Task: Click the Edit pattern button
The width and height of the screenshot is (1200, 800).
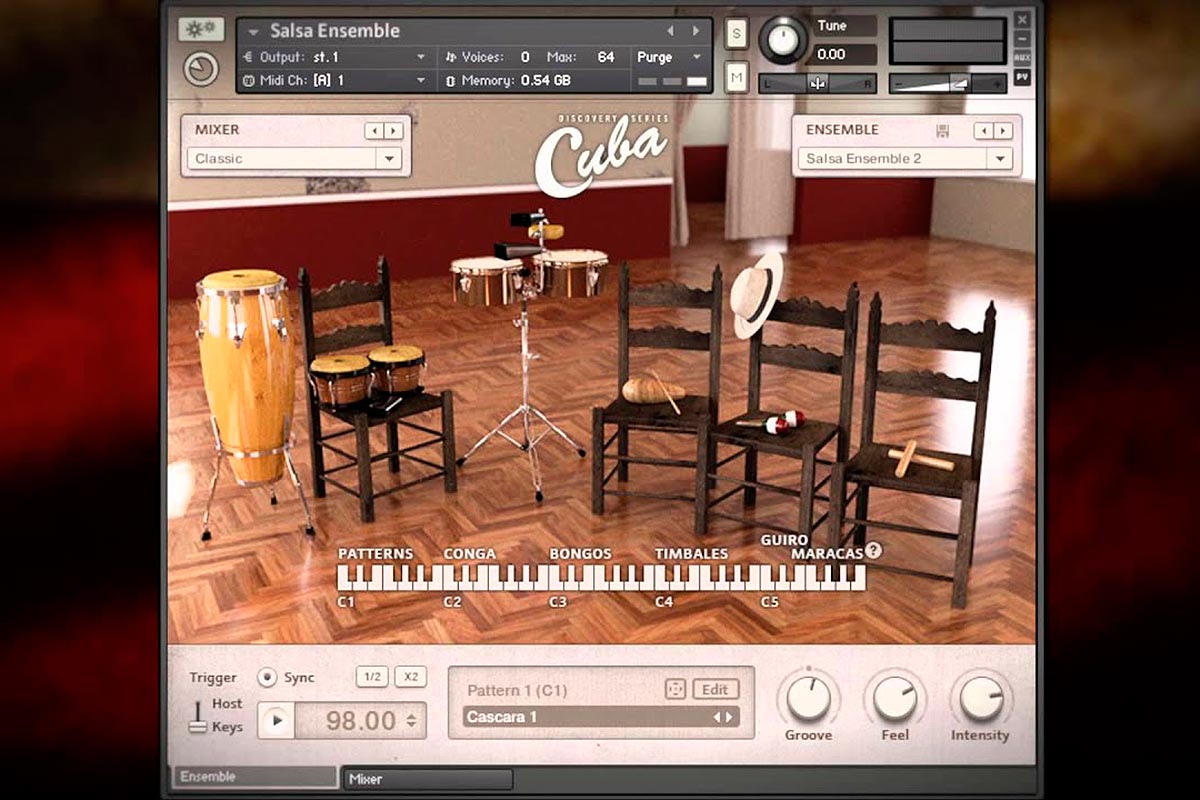Action: pyautogui.click(x=714, y=689)
